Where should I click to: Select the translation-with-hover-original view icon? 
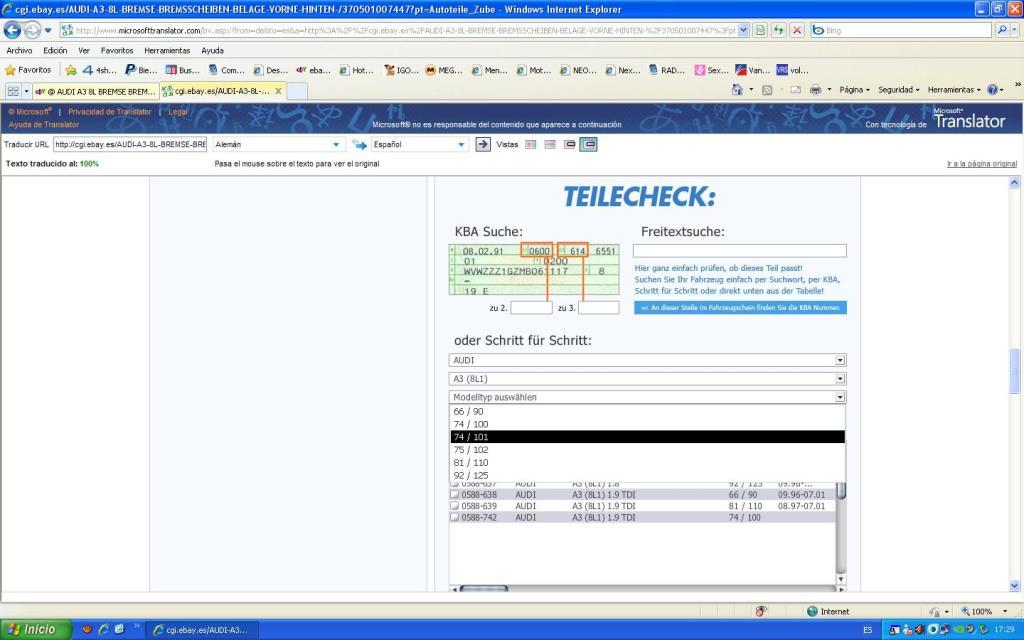pyautogui.click(x=588, y=144)
